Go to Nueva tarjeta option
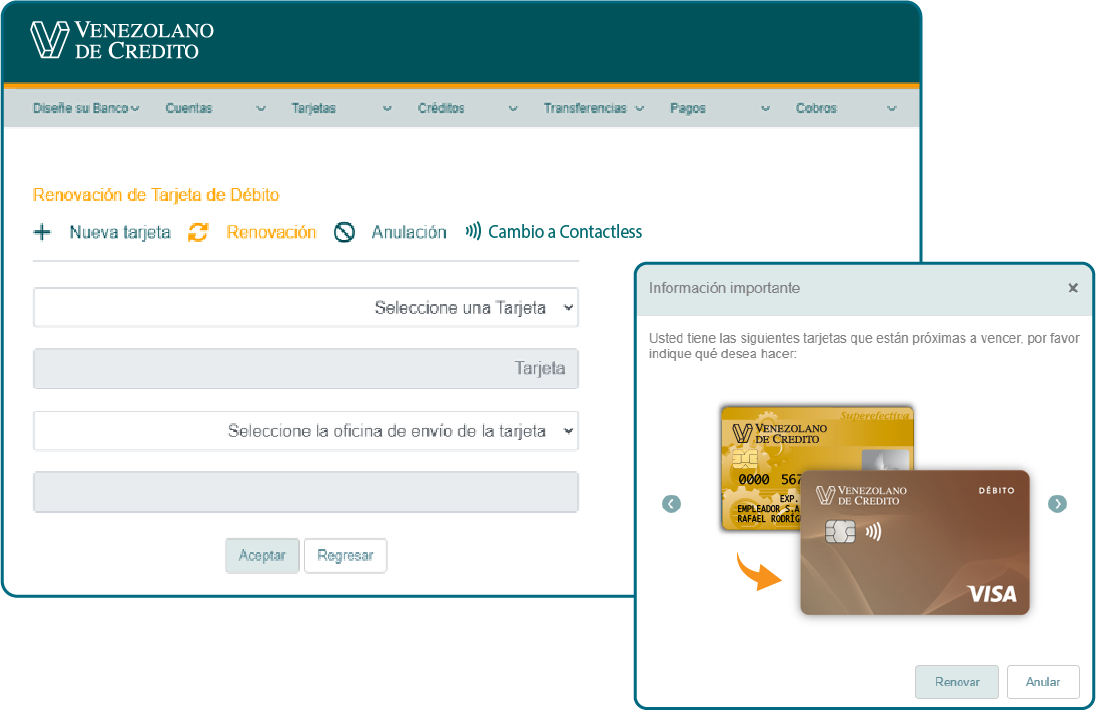Image resolution: width=1096 pixels, height=711 pixels. pos(120,232)
